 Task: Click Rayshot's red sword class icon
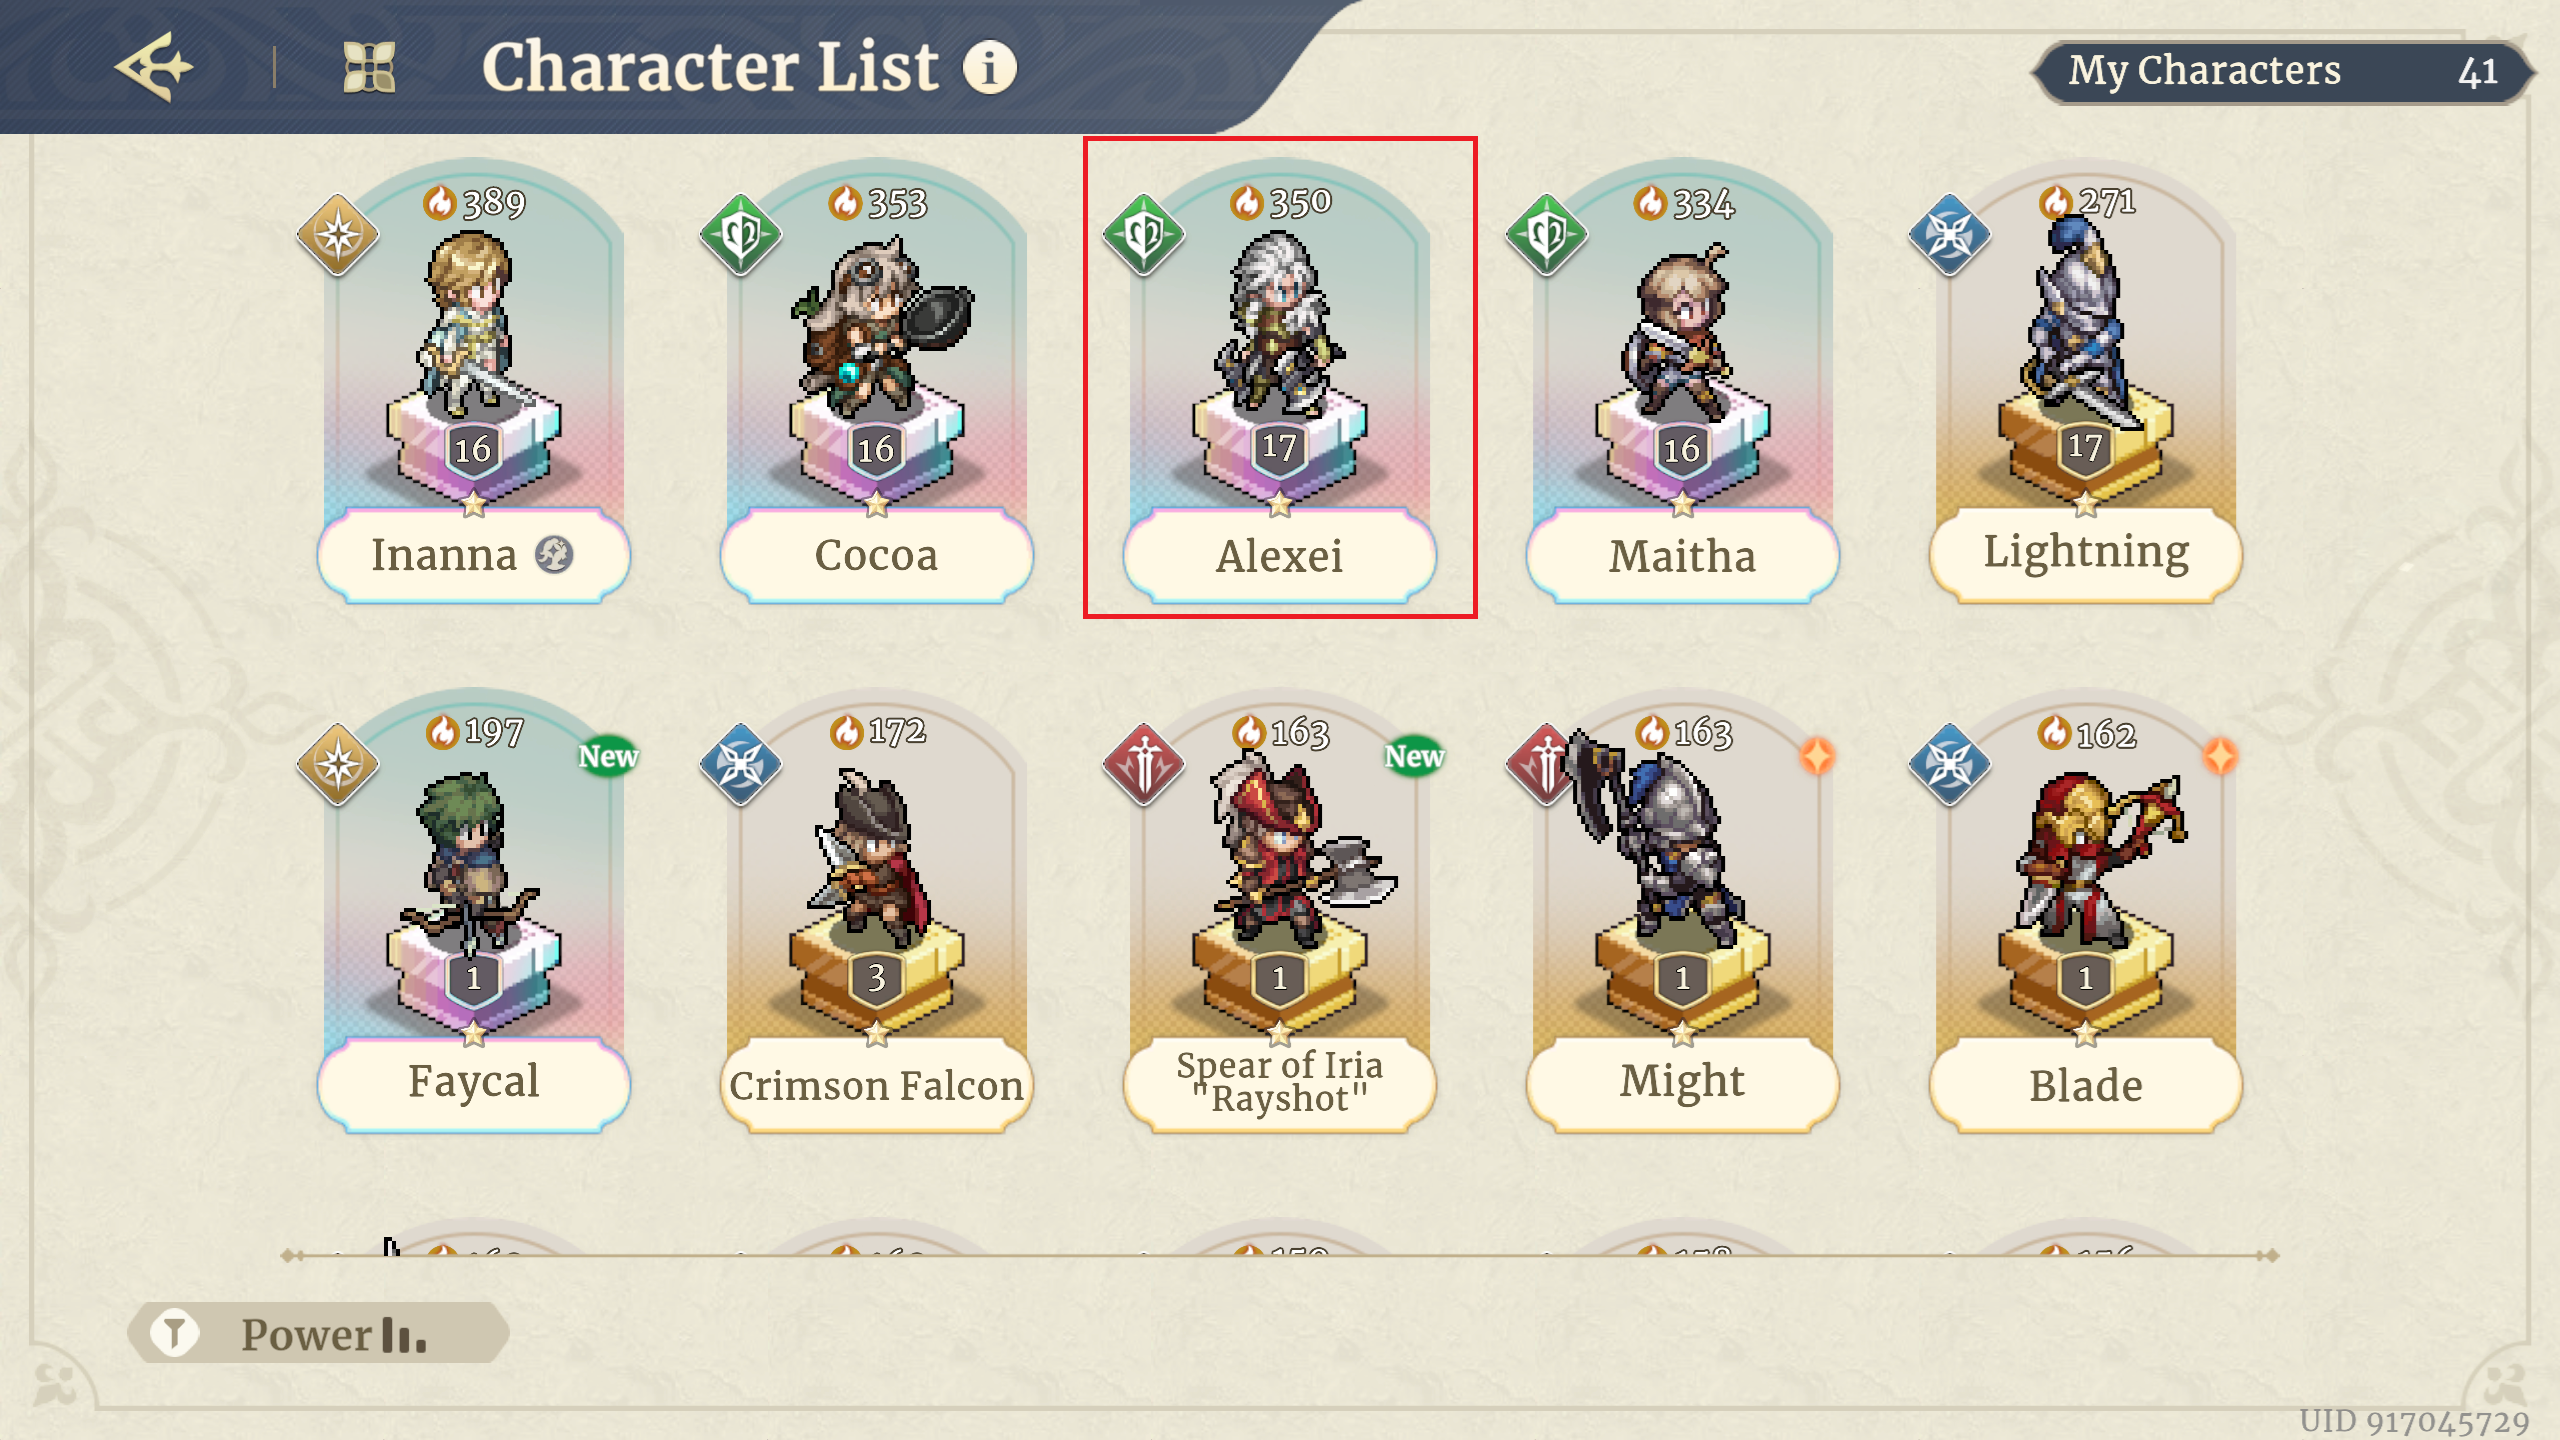tap(1144, 765)
